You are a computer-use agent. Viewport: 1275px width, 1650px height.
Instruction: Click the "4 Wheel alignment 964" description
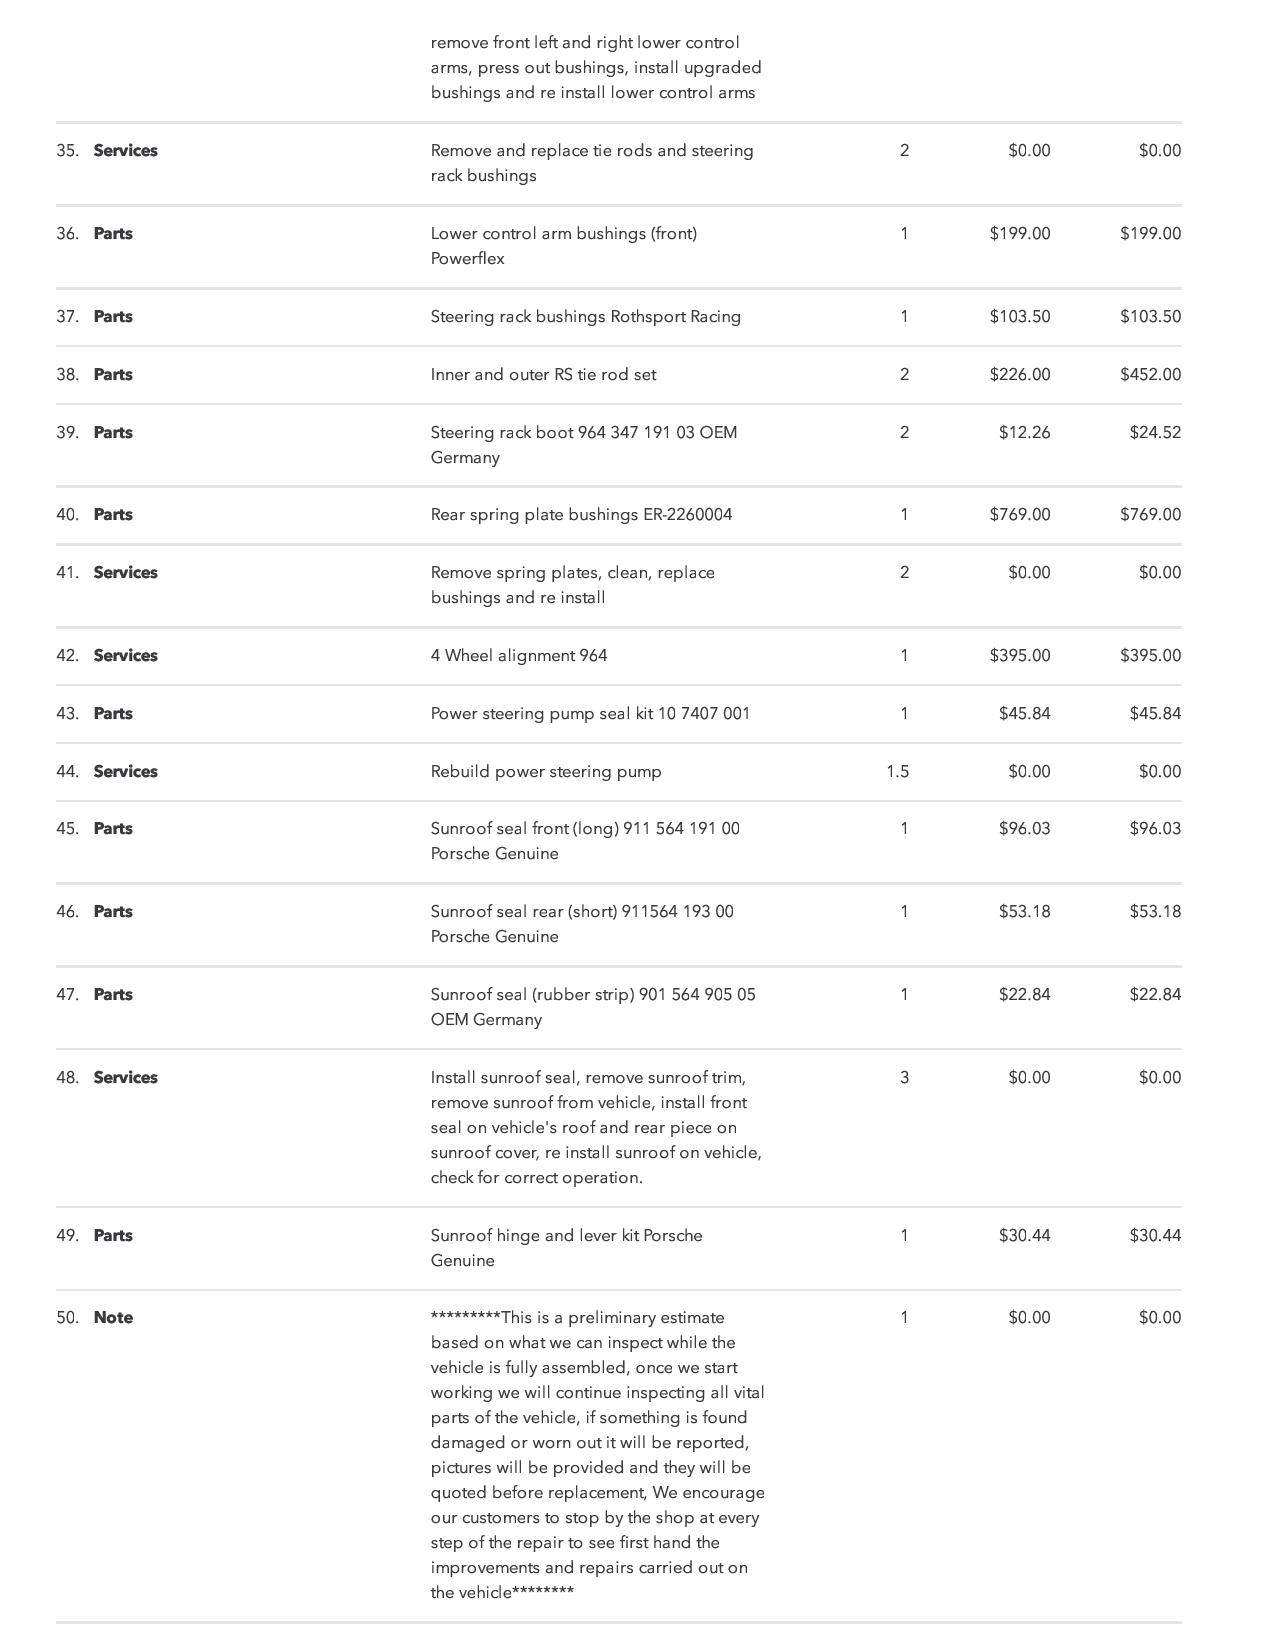click(x=518, y=656)
